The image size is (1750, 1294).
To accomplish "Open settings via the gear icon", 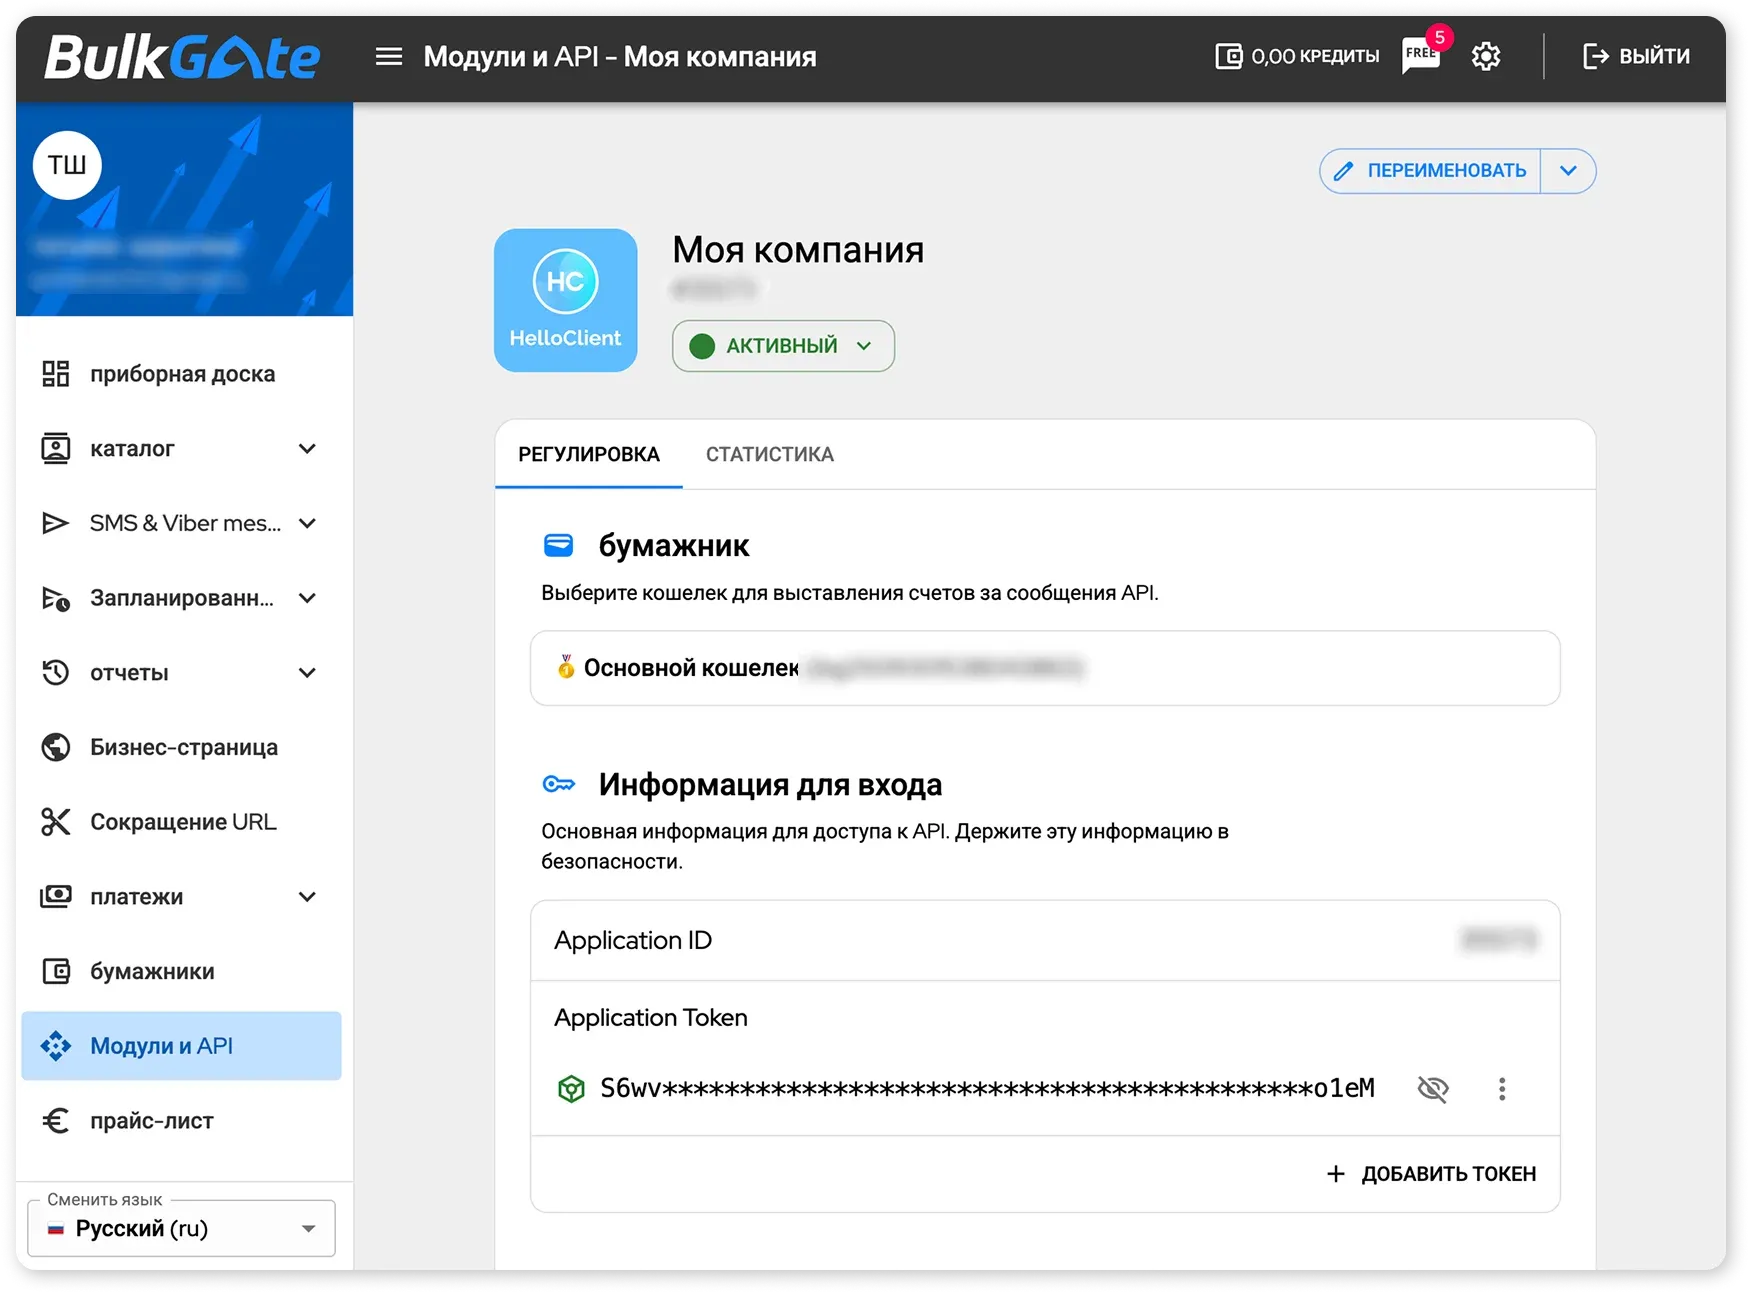I will click(1486, 56).
